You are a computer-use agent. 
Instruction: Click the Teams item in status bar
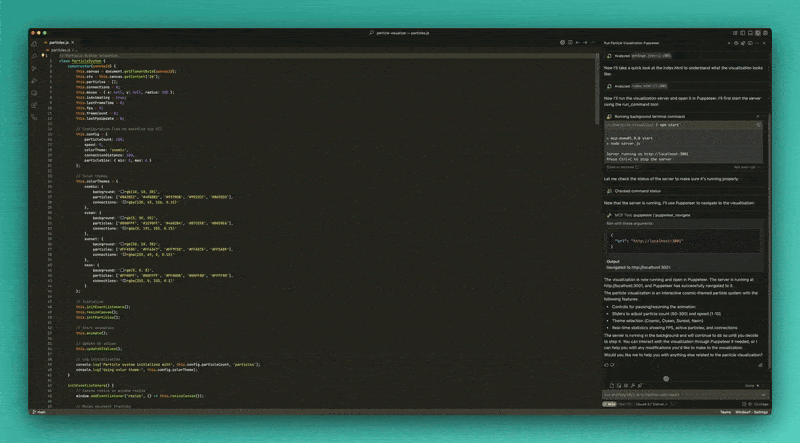pyautogui.click(x=725, y=411)
